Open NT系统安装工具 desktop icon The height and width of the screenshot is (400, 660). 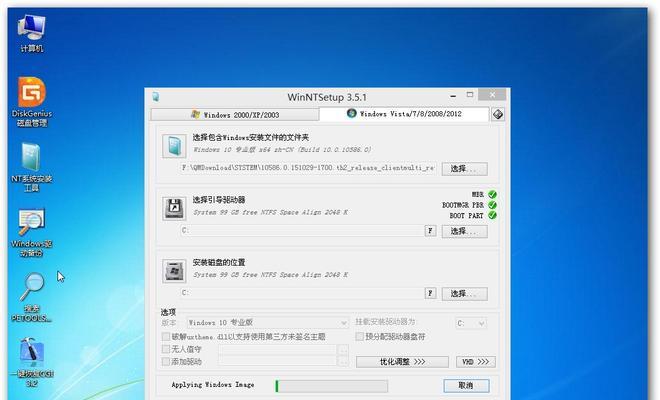32,168
